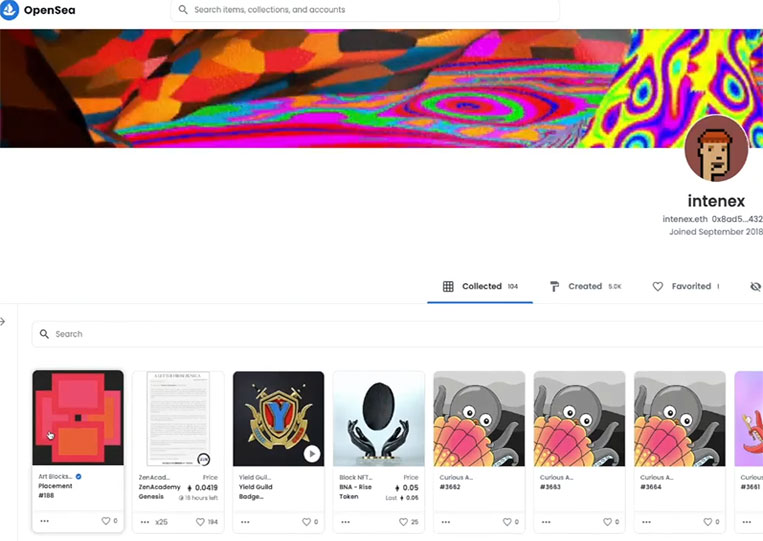
Task: Play the Yield Guild Badge video
Action: pos(312,454)
